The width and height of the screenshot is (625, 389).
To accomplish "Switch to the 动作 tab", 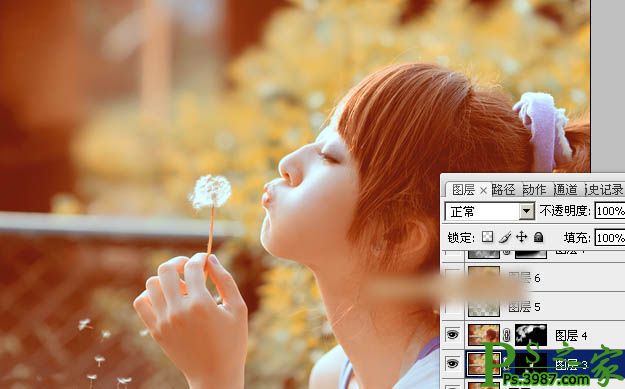I will click(534, 190).
